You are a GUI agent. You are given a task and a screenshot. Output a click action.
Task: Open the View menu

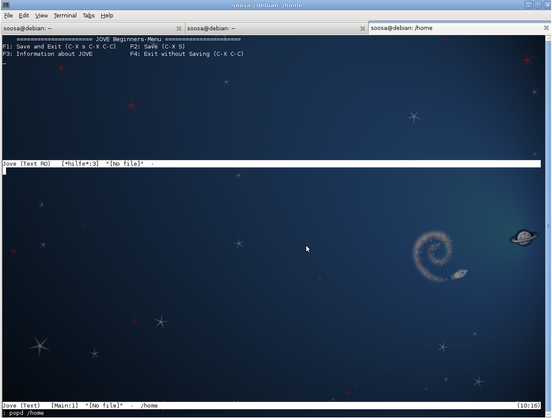click(x=41, y=15)
